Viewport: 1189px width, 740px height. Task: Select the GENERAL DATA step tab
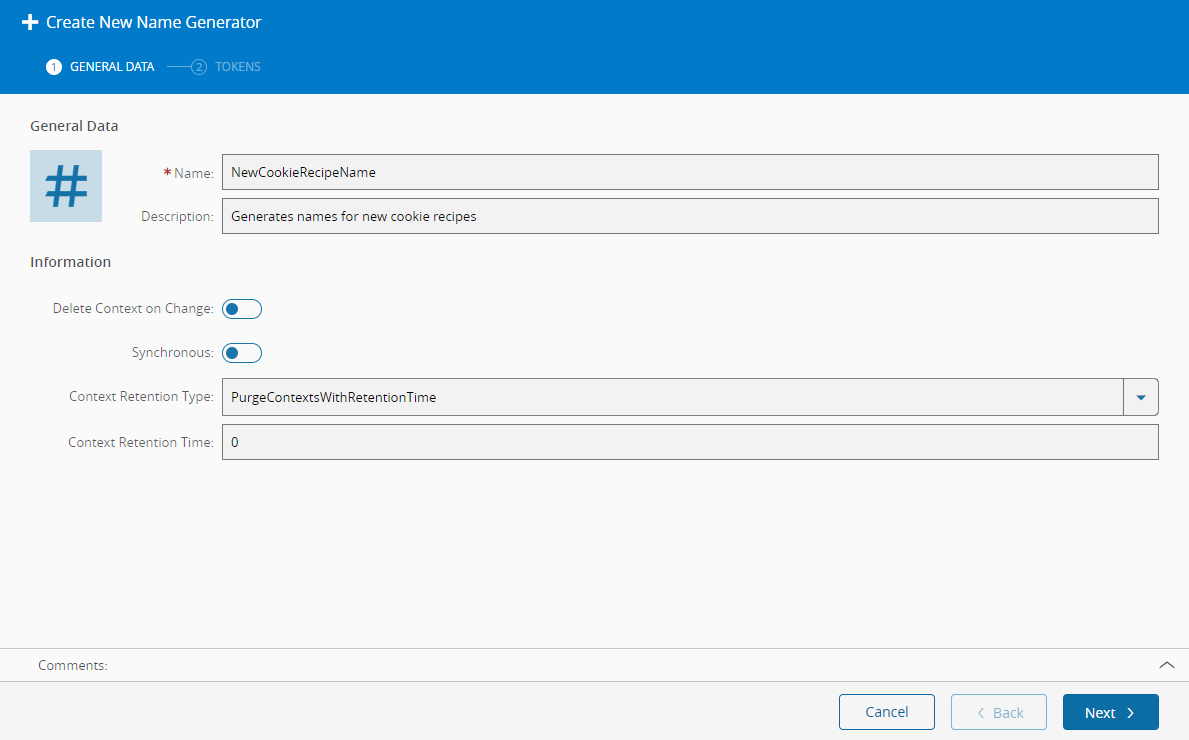pos(111,67)
